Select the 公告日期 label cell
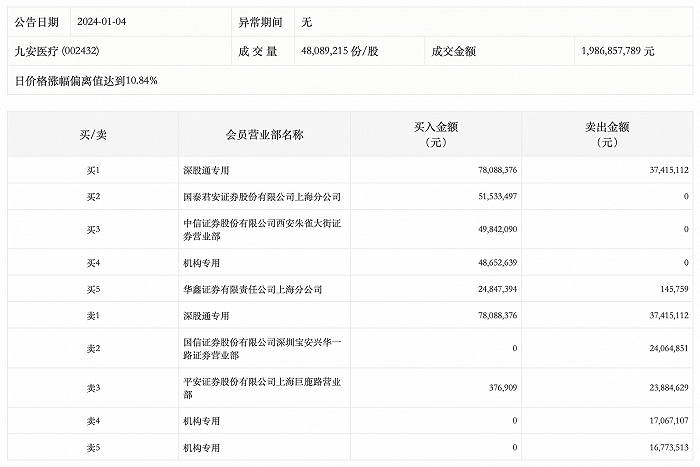This screenshot has height=467, width=700. [37, 22]
